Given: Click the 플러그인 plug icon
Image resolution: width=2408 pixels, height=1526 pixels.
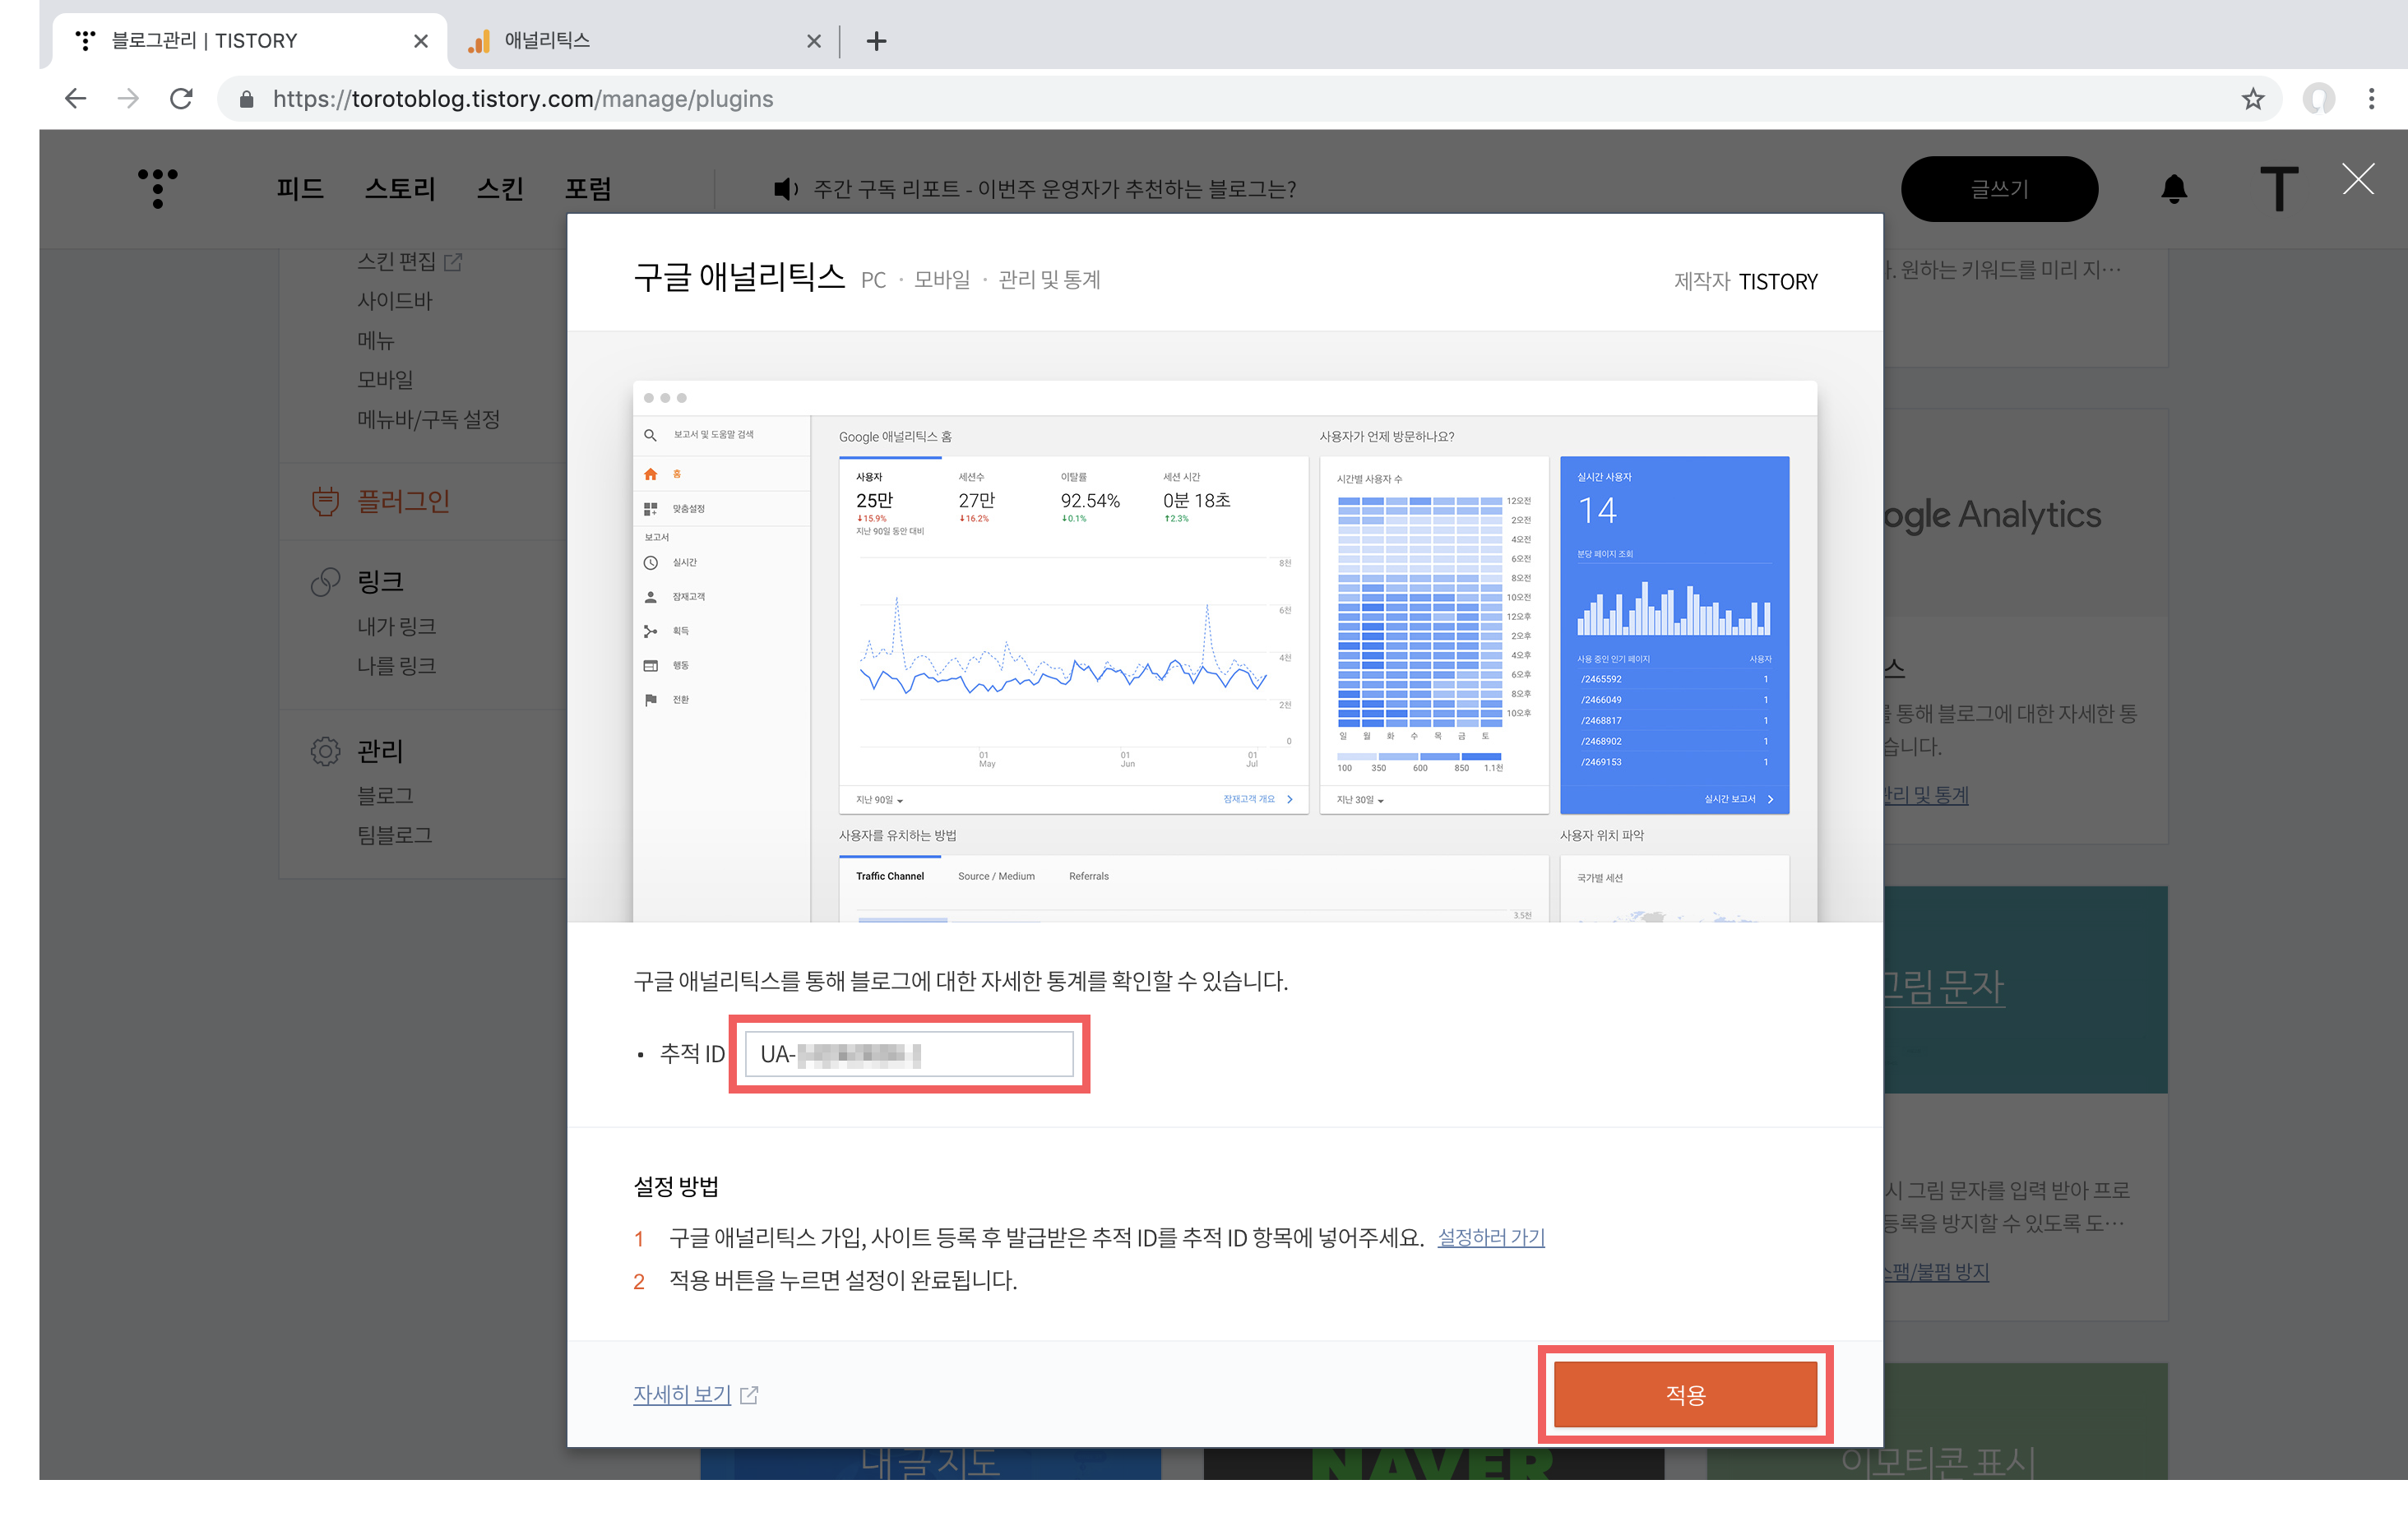Looking at the screenshot, I should pyautogui.click(x=325, y=501).
